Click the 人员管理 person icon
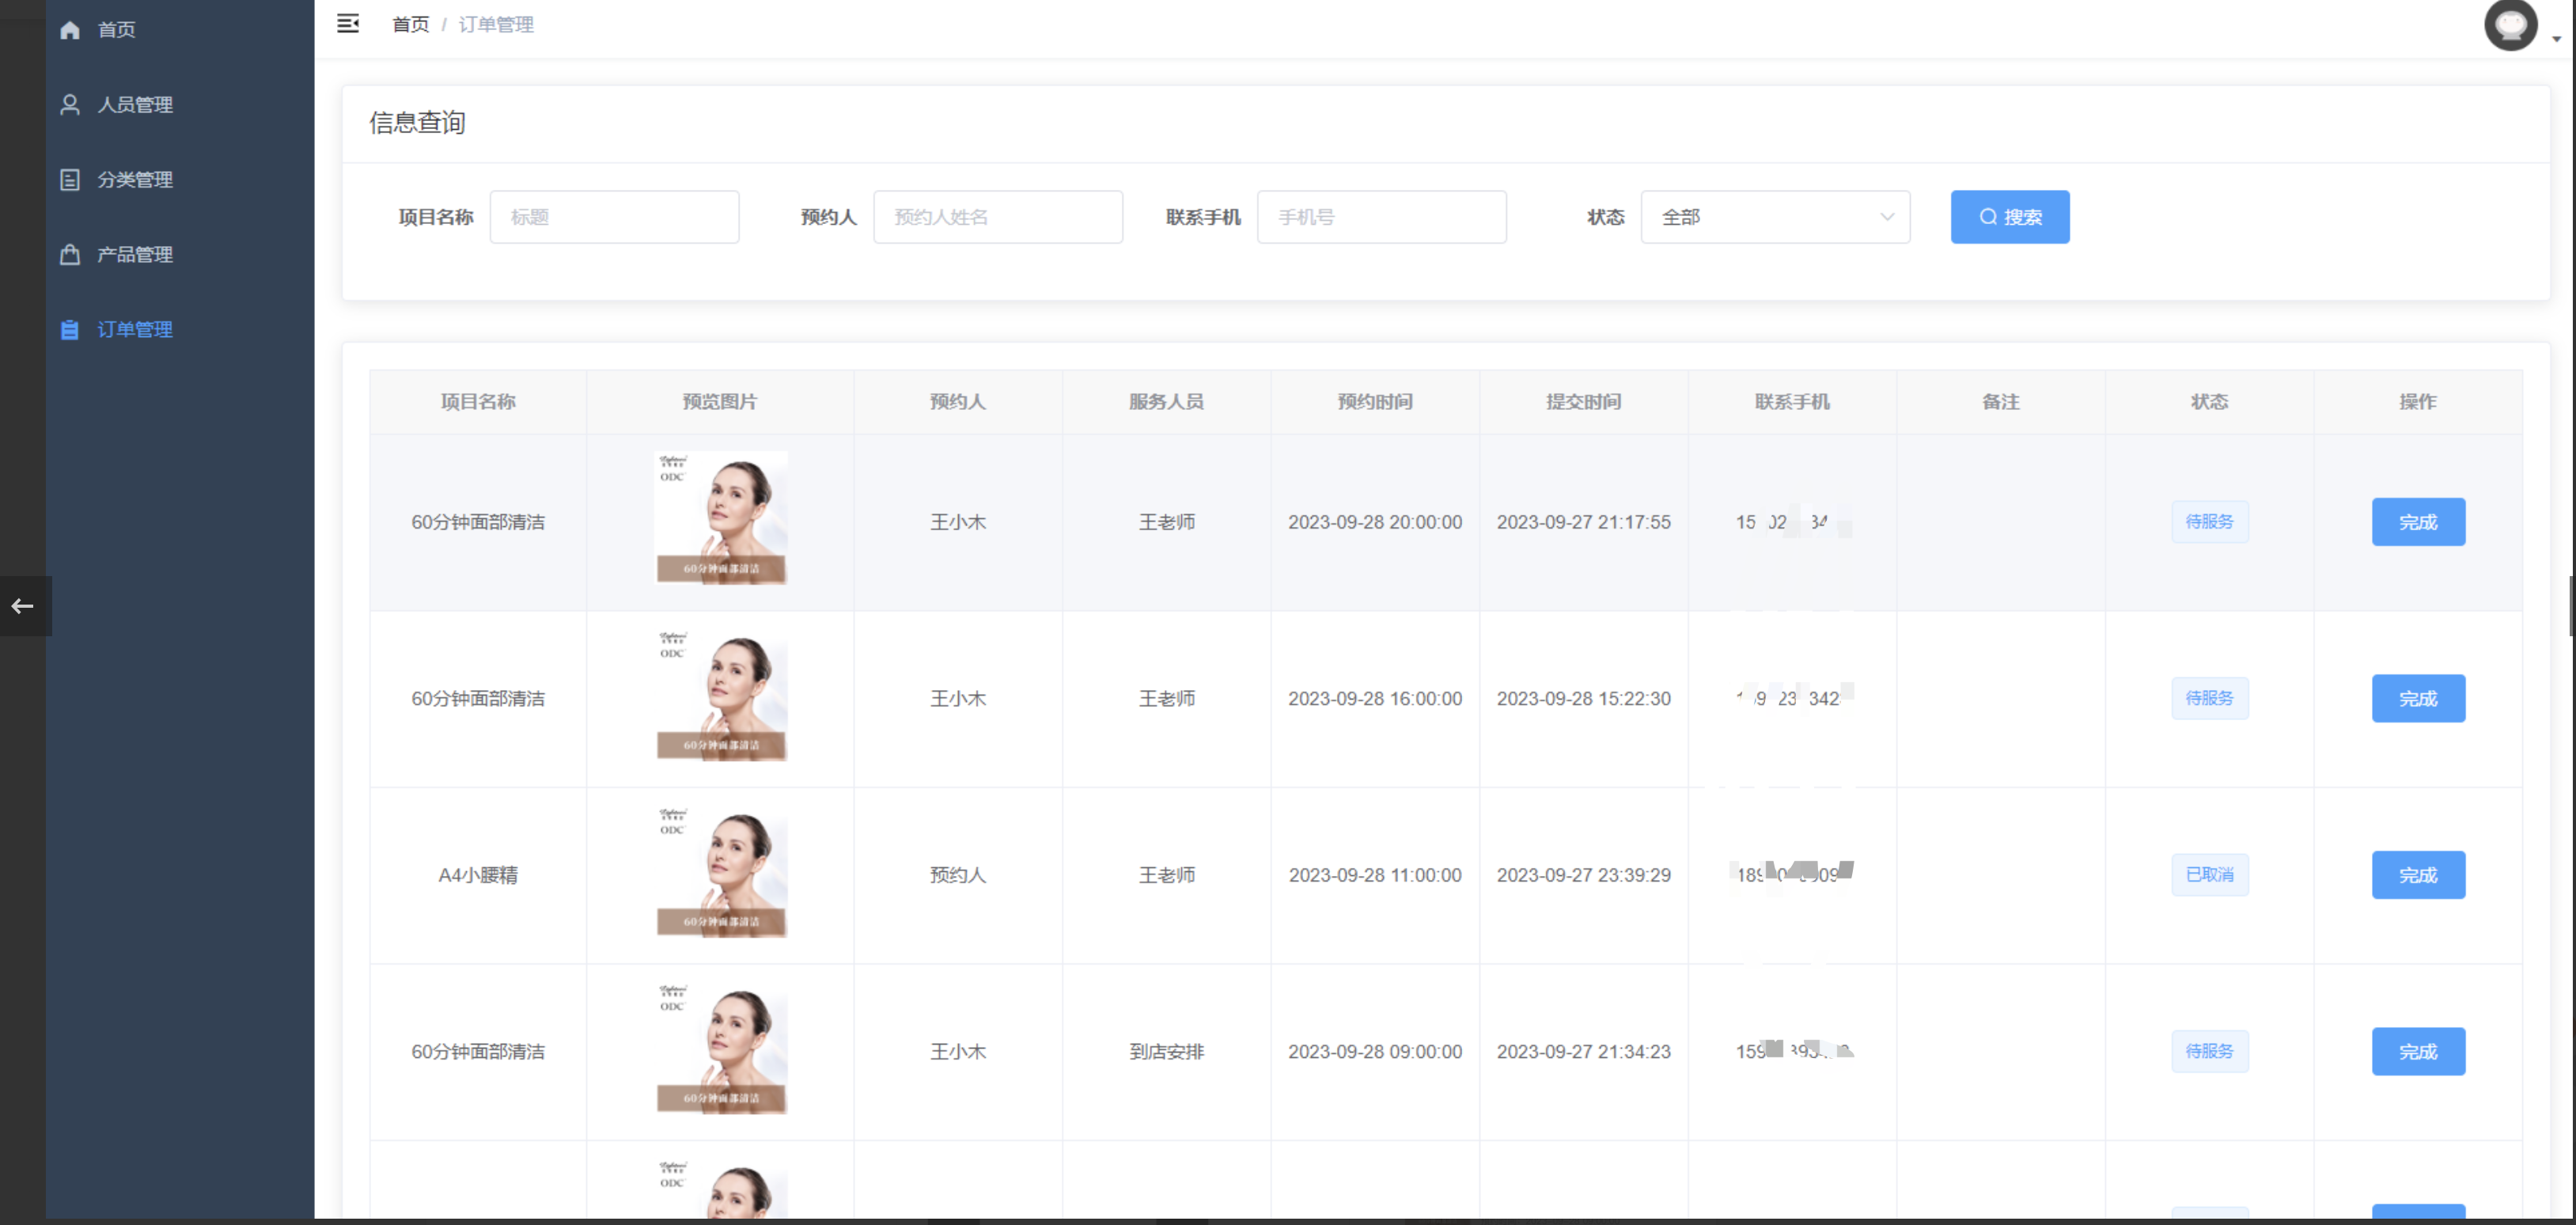This screenshot has width=2576, height=1225. coord(70,105)
